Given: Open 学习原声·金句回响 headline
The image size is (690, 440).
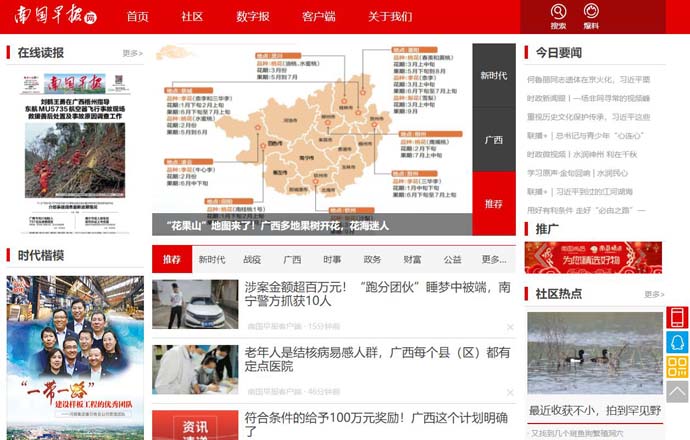Looking at the screenshot, I should pos(577,173).
